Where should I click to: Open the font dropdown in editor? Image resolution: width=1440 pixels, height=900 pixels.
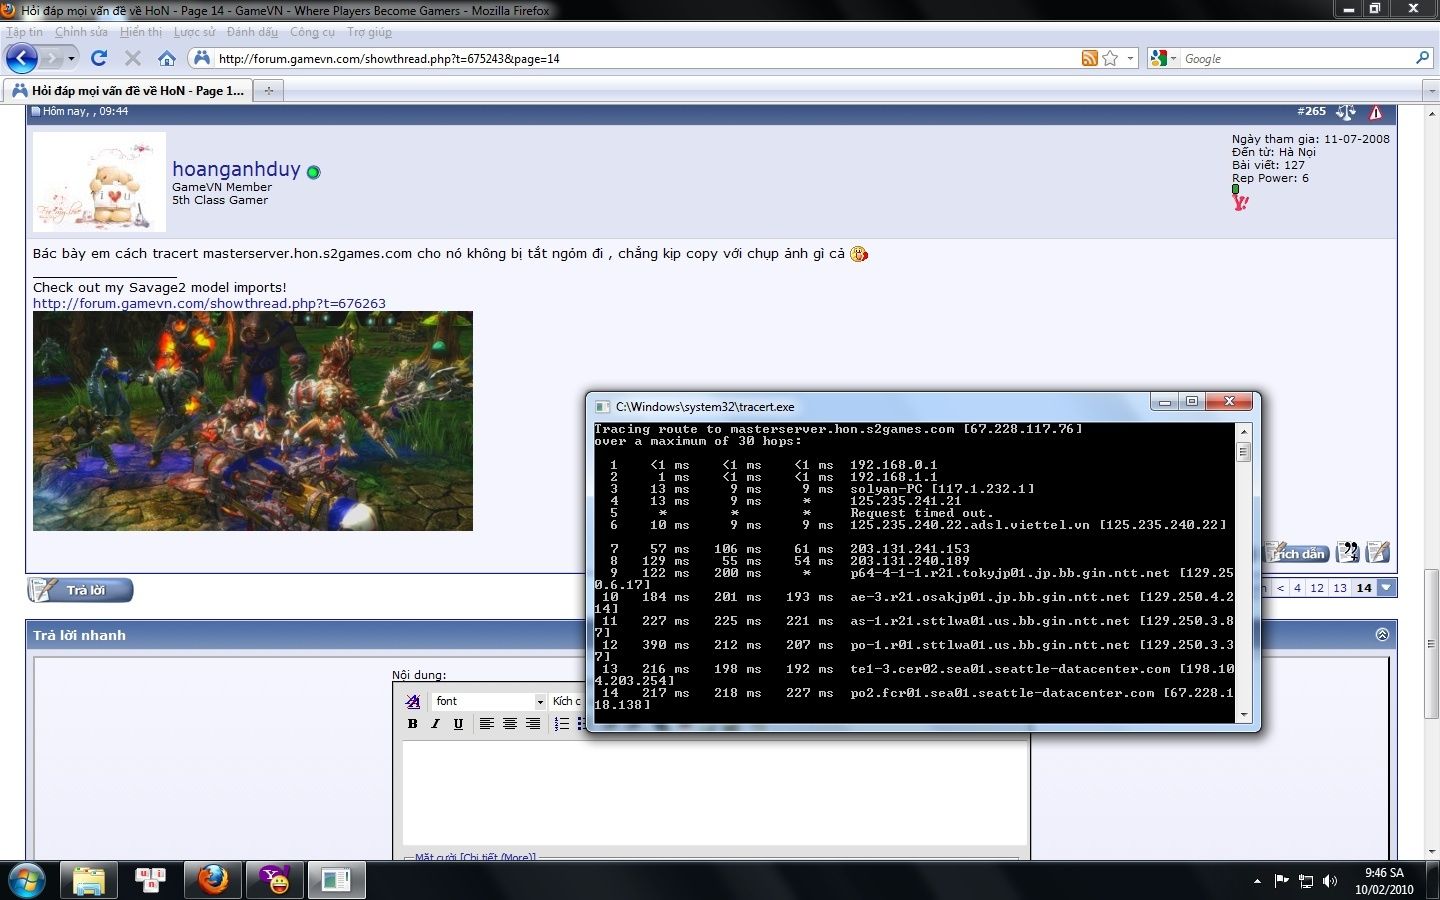489,701
